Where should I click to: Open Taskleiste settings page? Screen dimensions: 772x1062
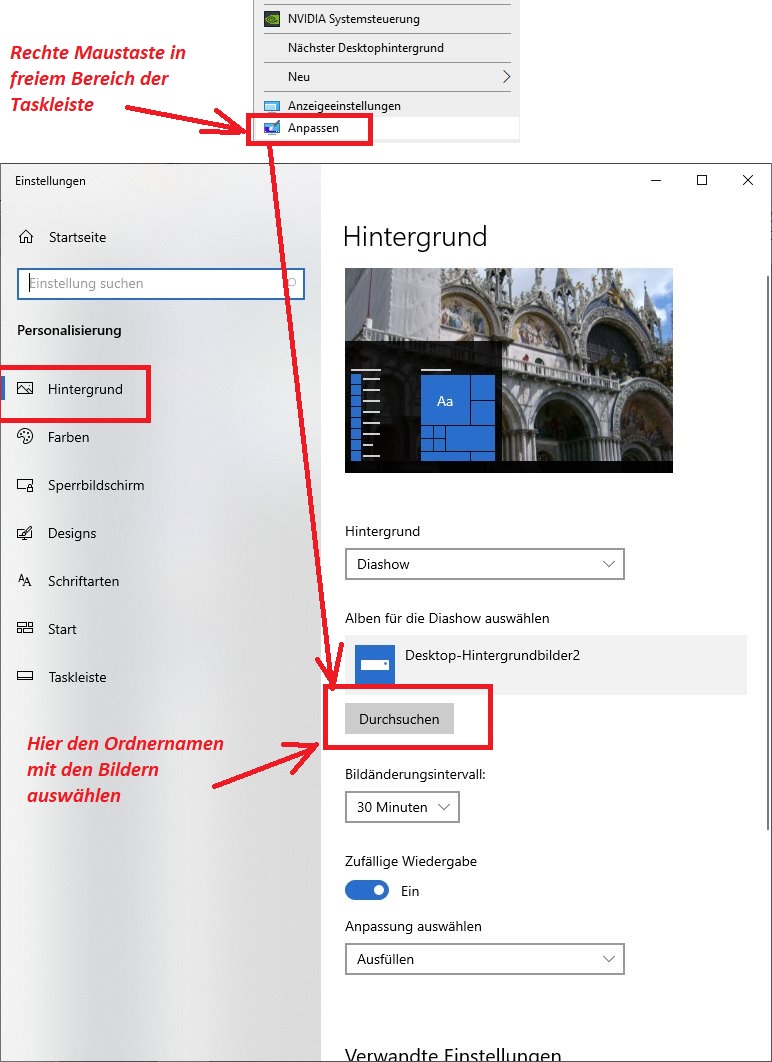click(x=160, y=677)
